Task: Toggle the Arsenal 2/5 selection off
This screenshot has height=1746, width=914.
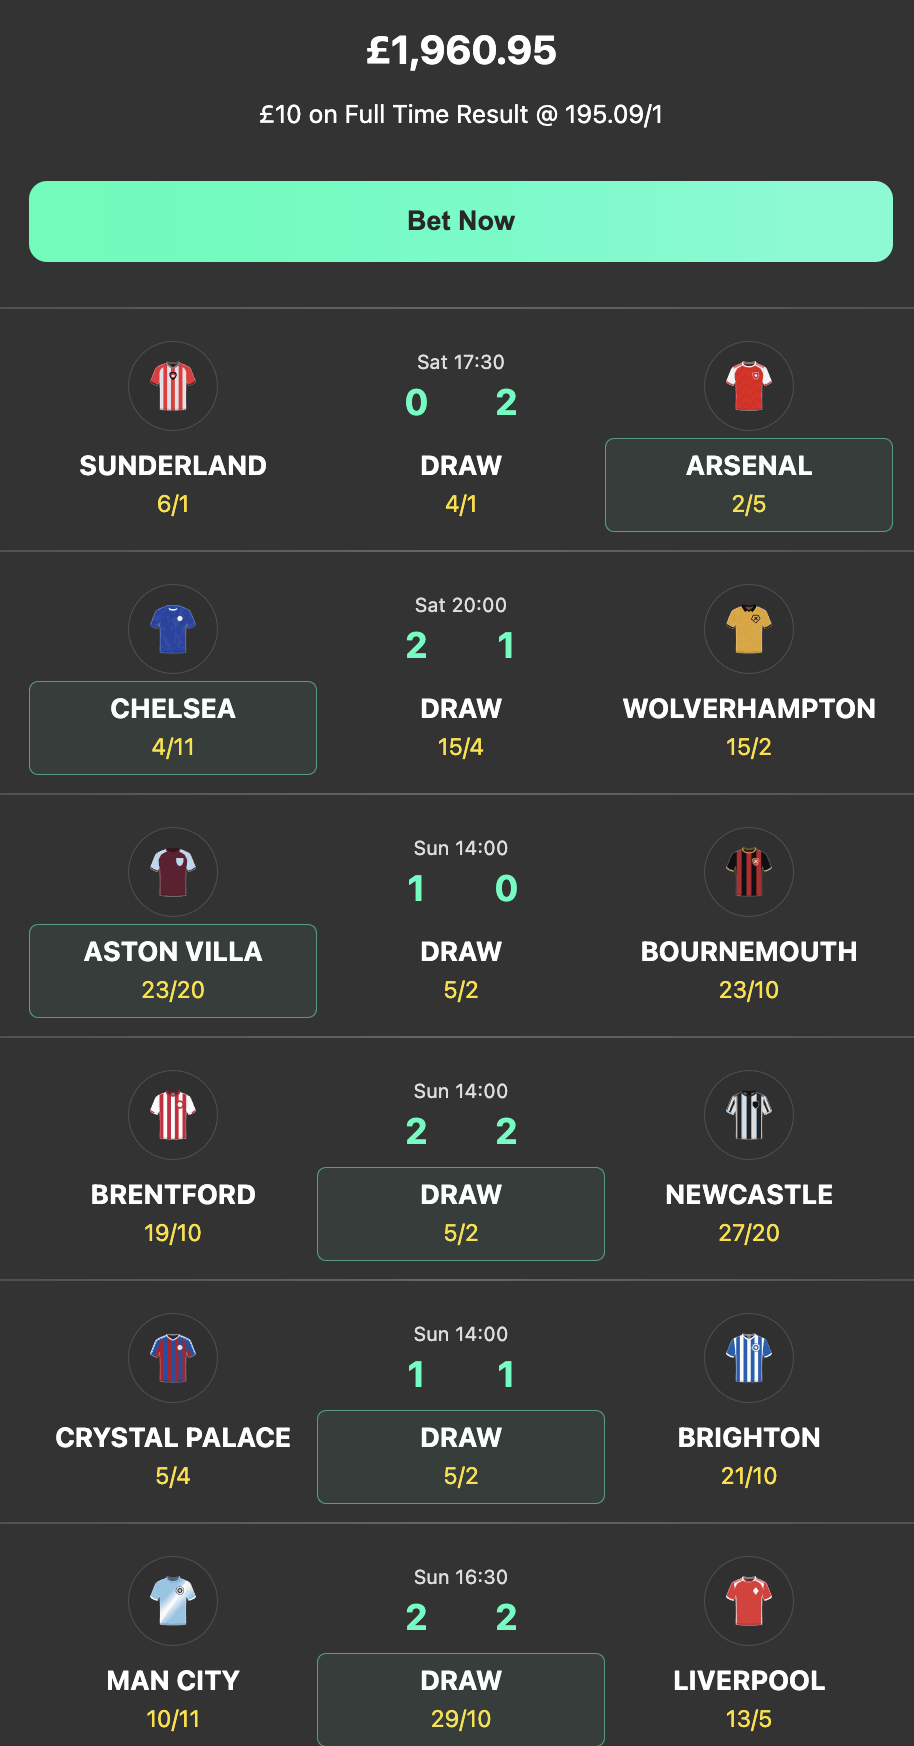Action: [x=748, y=485]
